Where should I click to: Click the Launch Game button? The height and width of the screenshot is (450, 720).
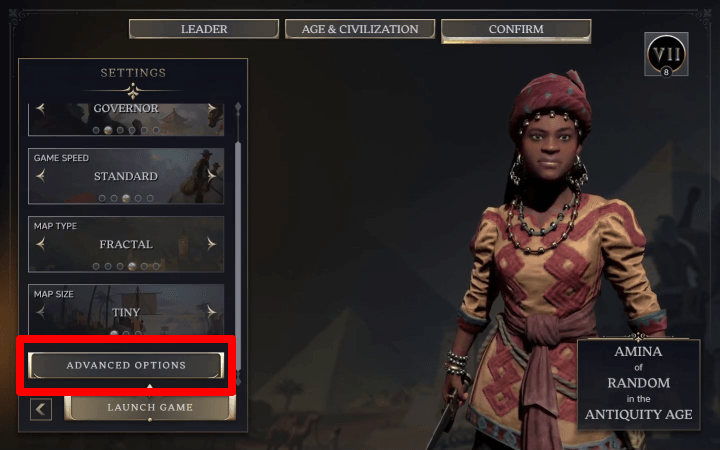point(150,407)
